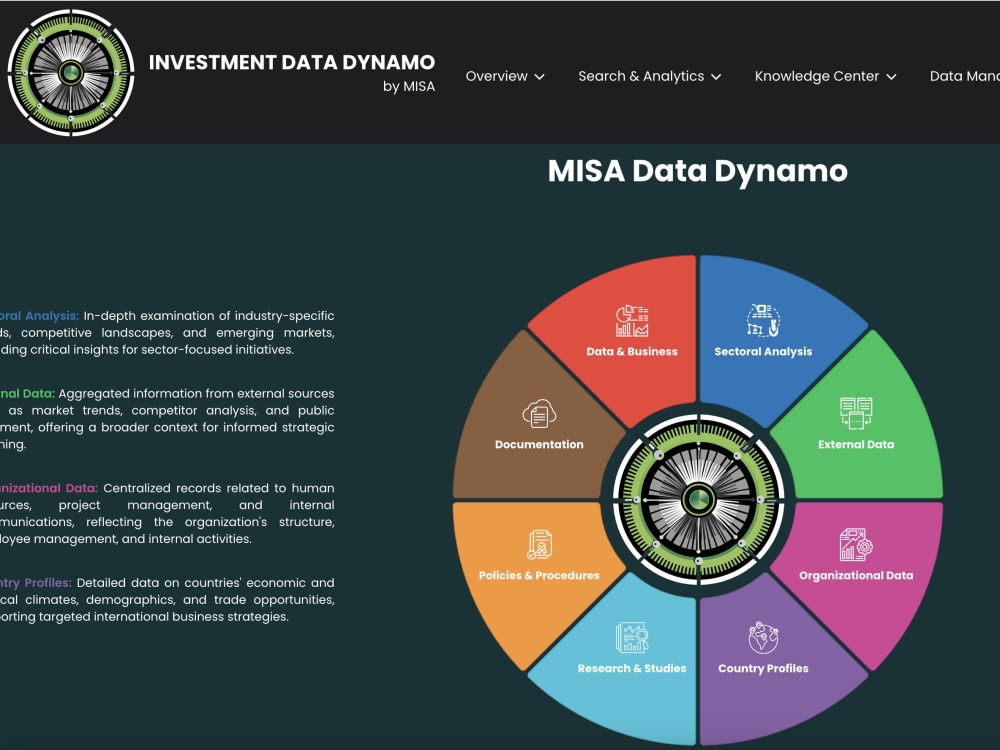1000x750 pixels.
Task: Click the External Data documents icon
Action: point(856,413)
